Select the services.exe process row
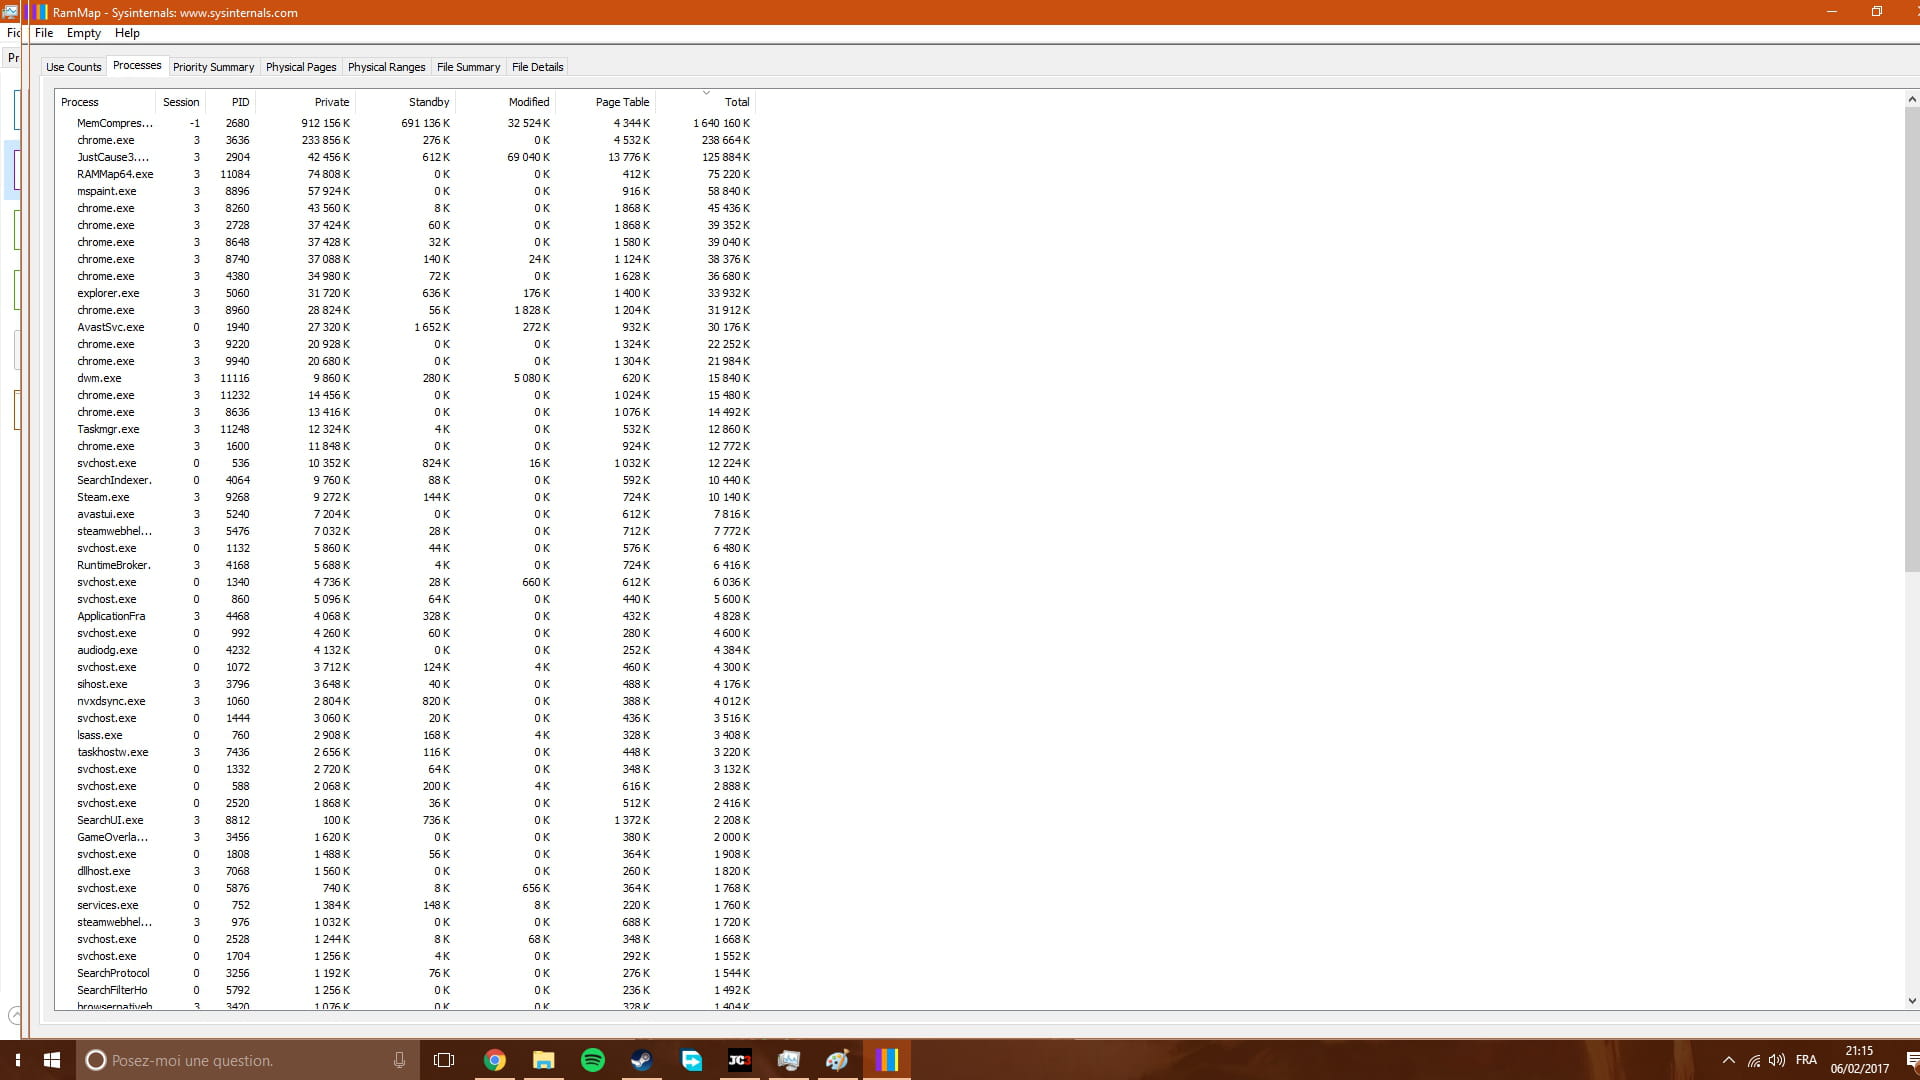This screenshot has width=1920, height=1080. (x=405, y=905)
